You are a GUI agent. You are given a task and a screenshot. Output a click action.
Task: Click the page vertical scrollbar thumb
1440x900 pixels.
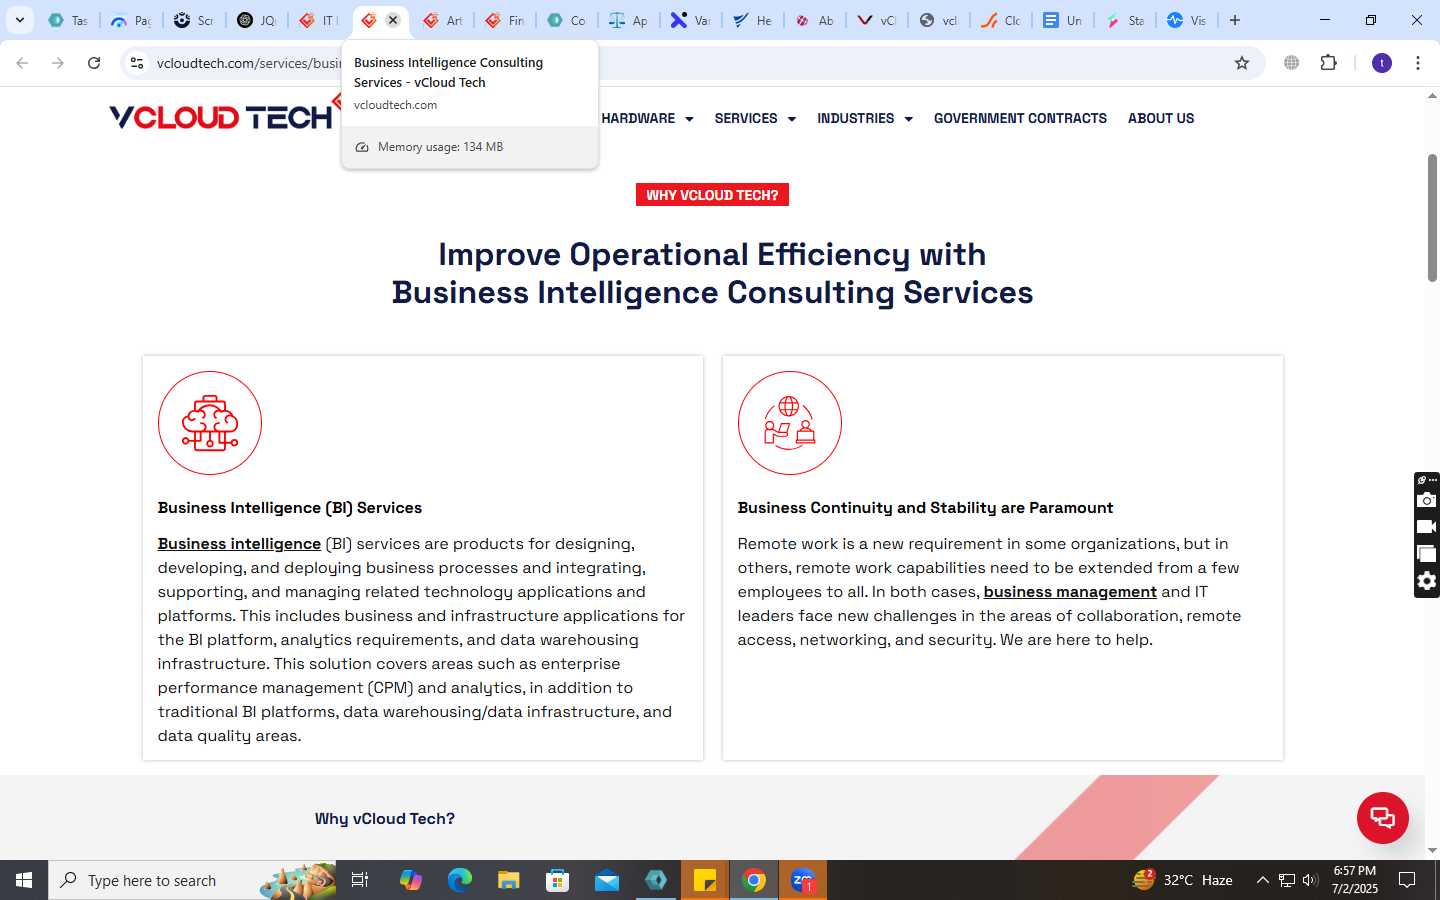[x=1432, y=218]
